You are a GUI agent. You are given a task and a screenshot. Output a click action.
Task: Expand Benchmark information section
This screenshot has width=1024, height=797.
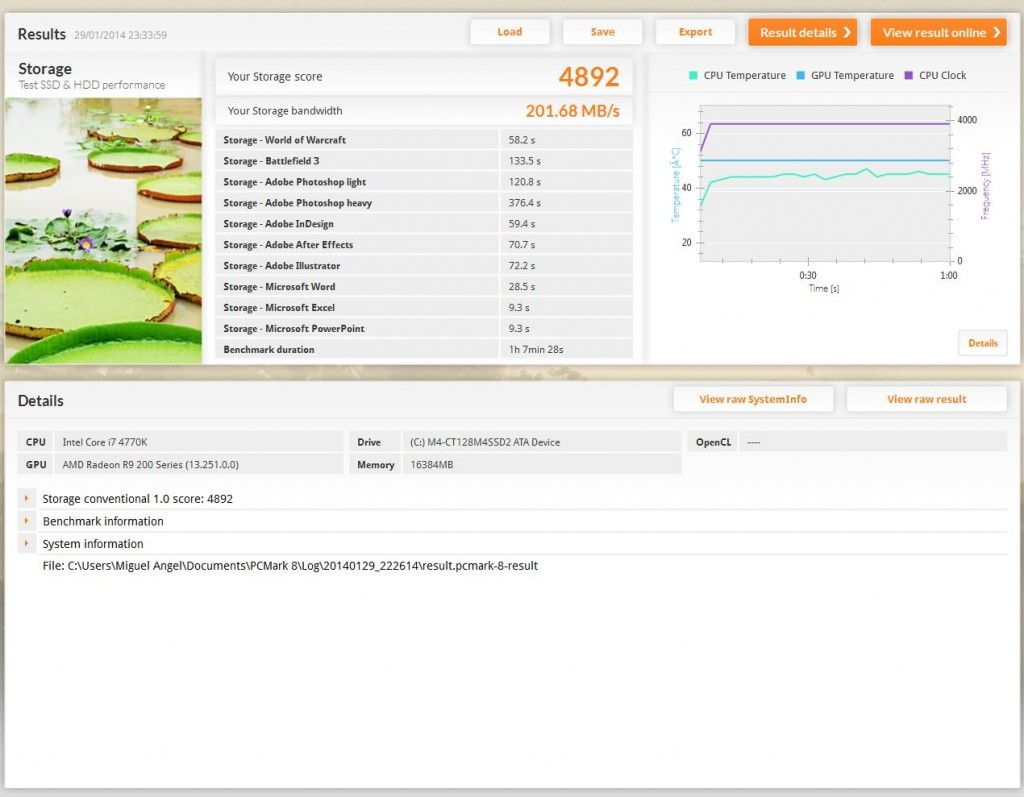click(x=26, y=521)
